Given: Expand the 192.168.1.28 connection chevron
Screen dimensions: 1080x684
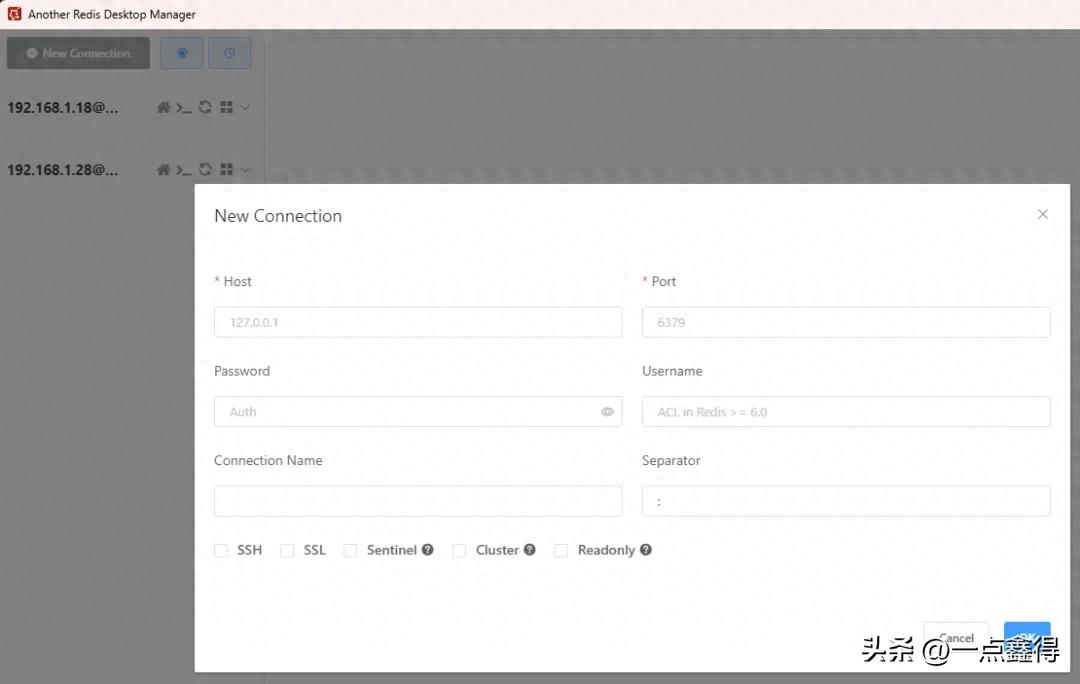Looking at the screenshot, I should tap(245, 169).
